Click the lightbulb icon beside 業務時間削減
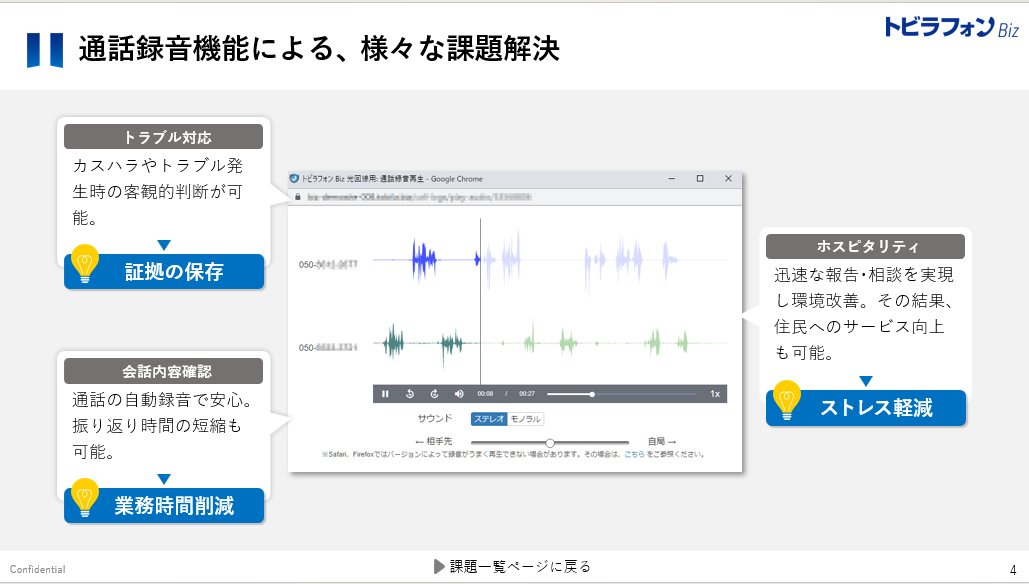This screenshot has width=1029, height=584. click(x=86, y=499)
